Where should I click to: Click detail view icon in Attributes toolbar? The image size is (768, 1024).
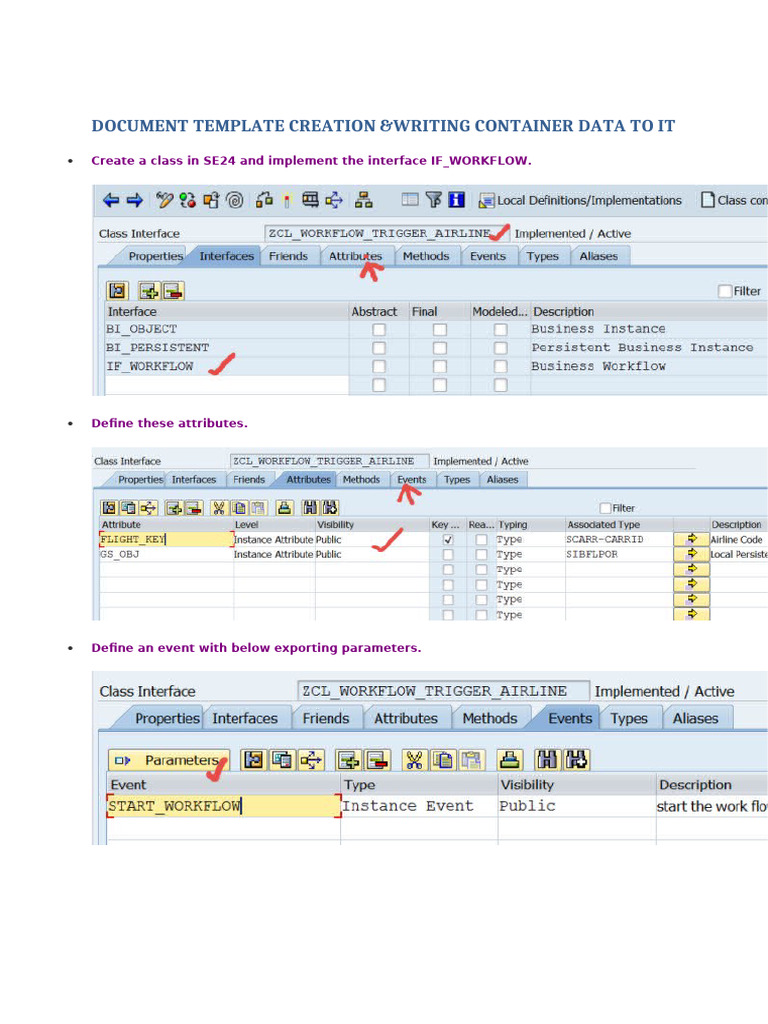[x=109, y=507]
